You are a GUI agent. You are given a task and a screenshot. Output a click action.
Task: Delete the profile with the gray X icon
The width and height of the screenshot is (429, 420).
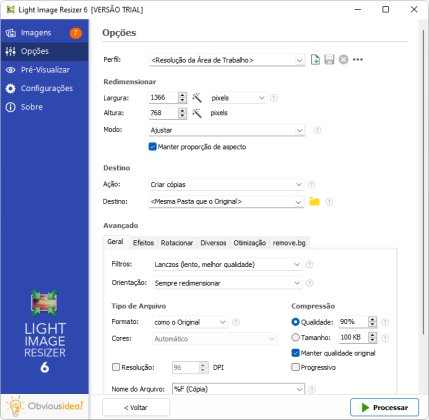pyautogui.click(x=343, y=60)
